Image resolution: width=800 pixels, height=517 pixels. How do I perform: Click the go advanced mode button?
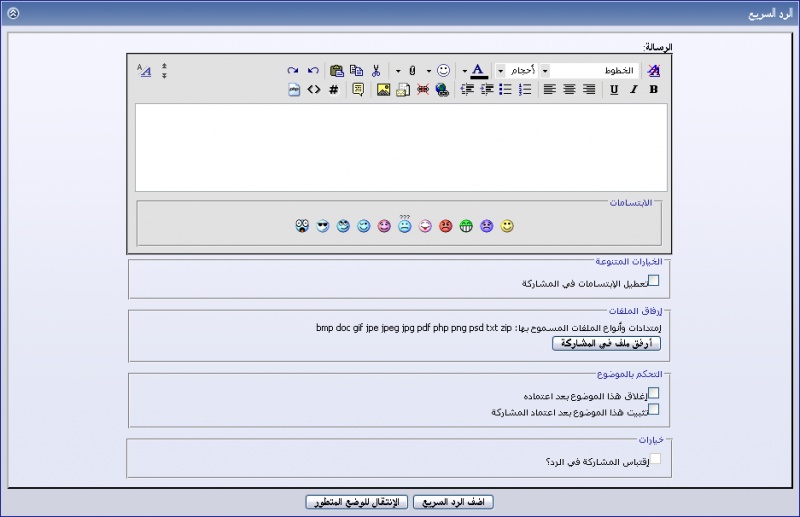tap(358, 502)
